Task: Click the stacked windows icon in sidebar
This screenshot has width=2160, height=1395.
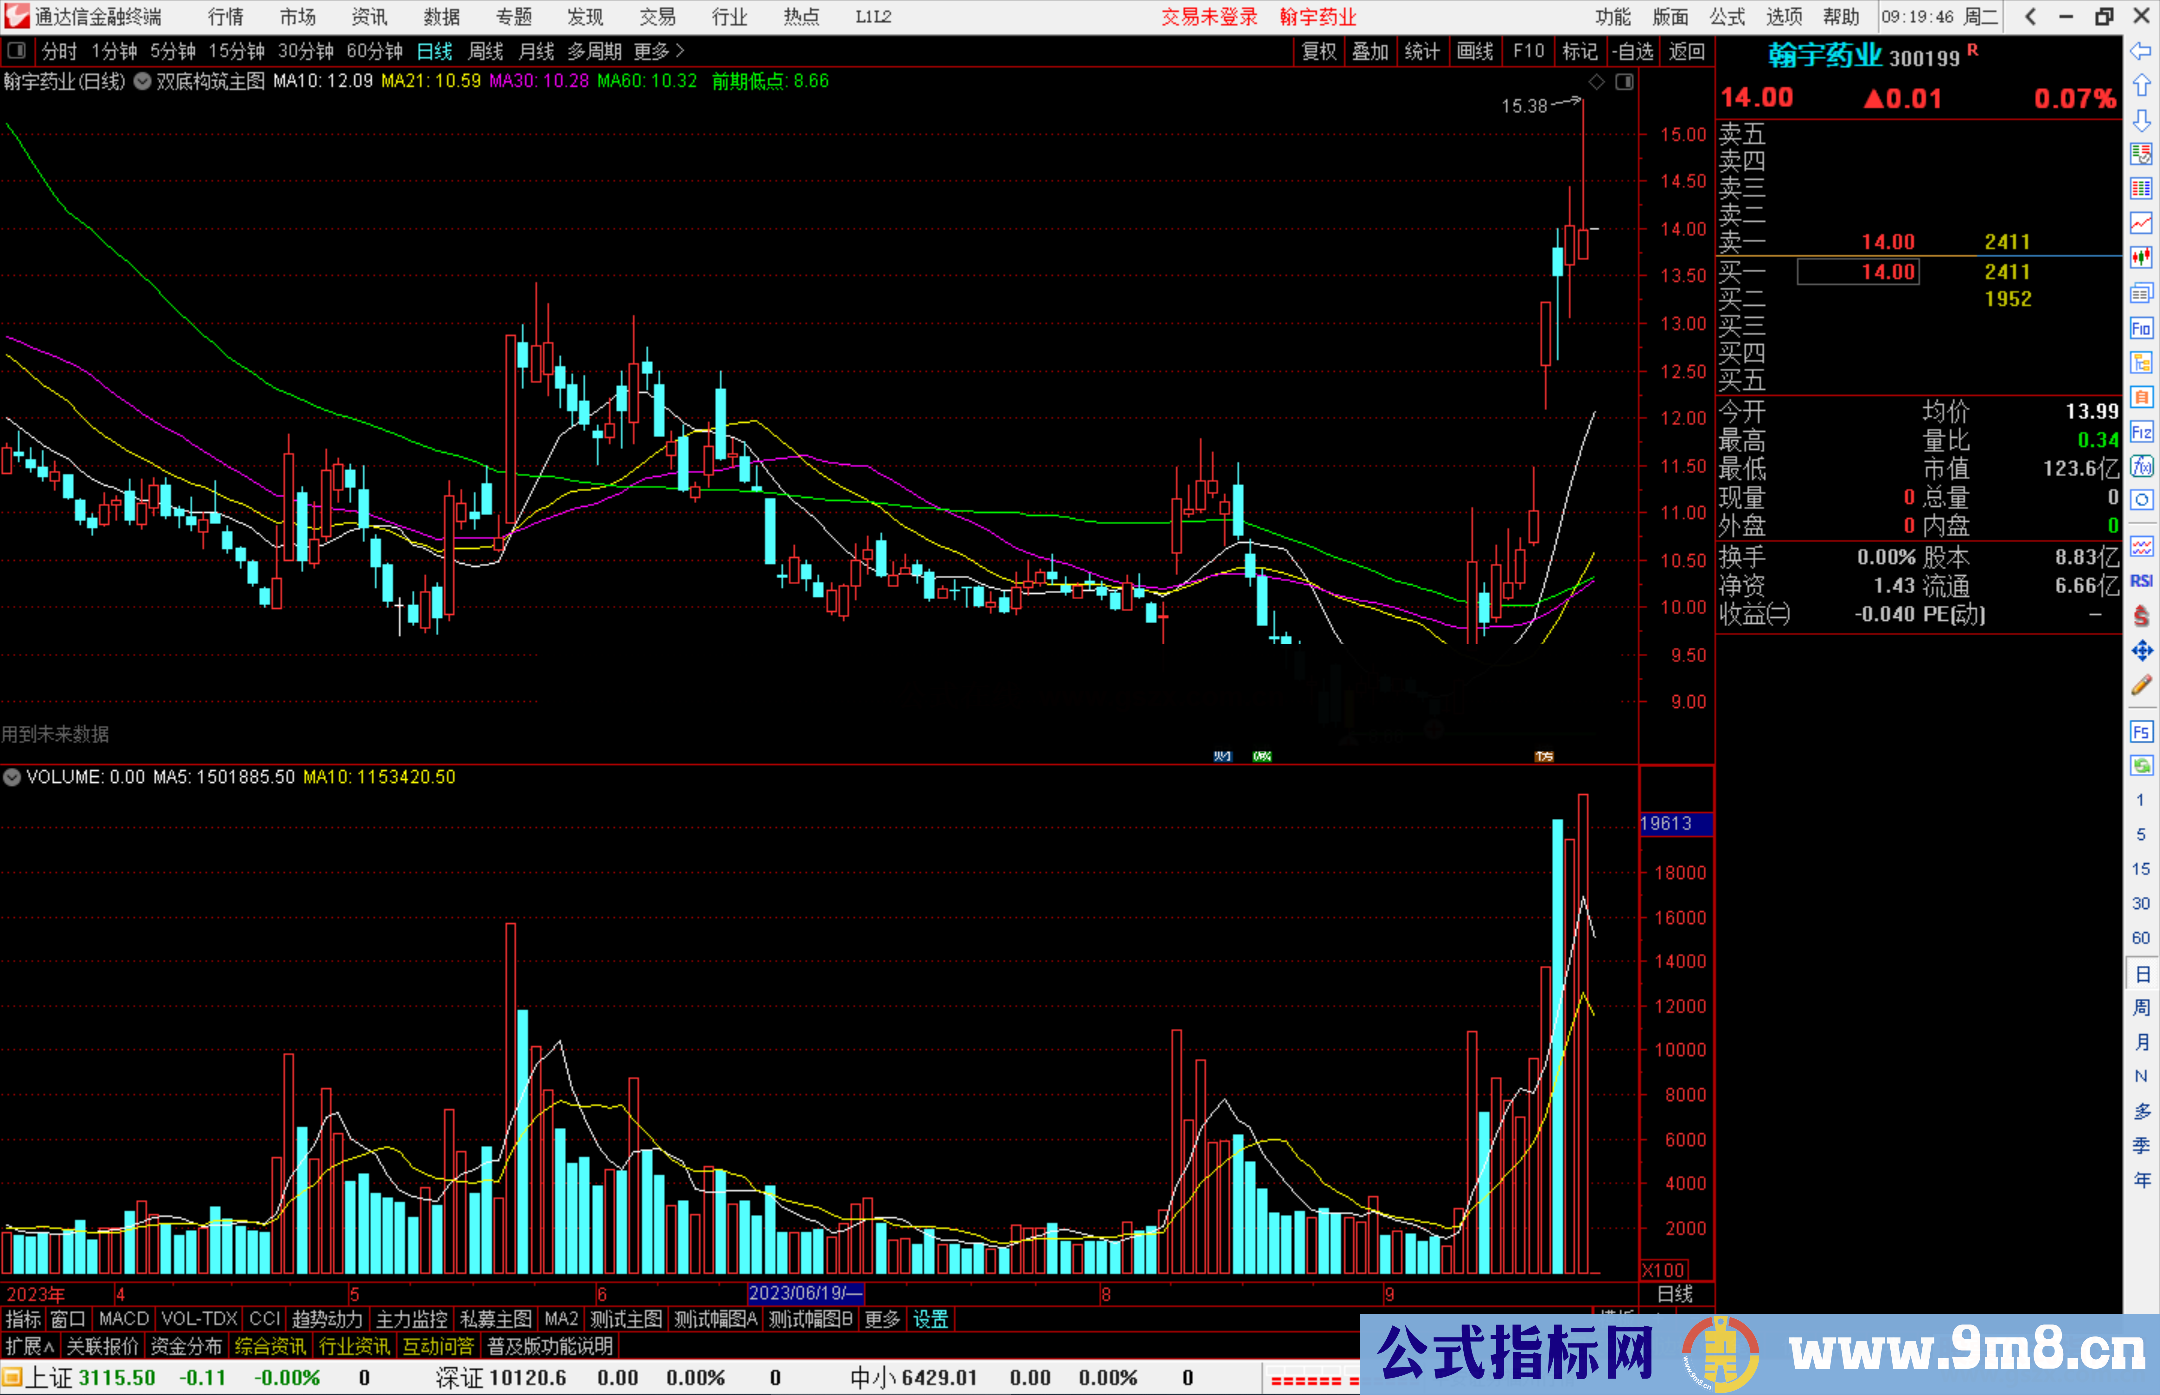Action: point(2141,293)
